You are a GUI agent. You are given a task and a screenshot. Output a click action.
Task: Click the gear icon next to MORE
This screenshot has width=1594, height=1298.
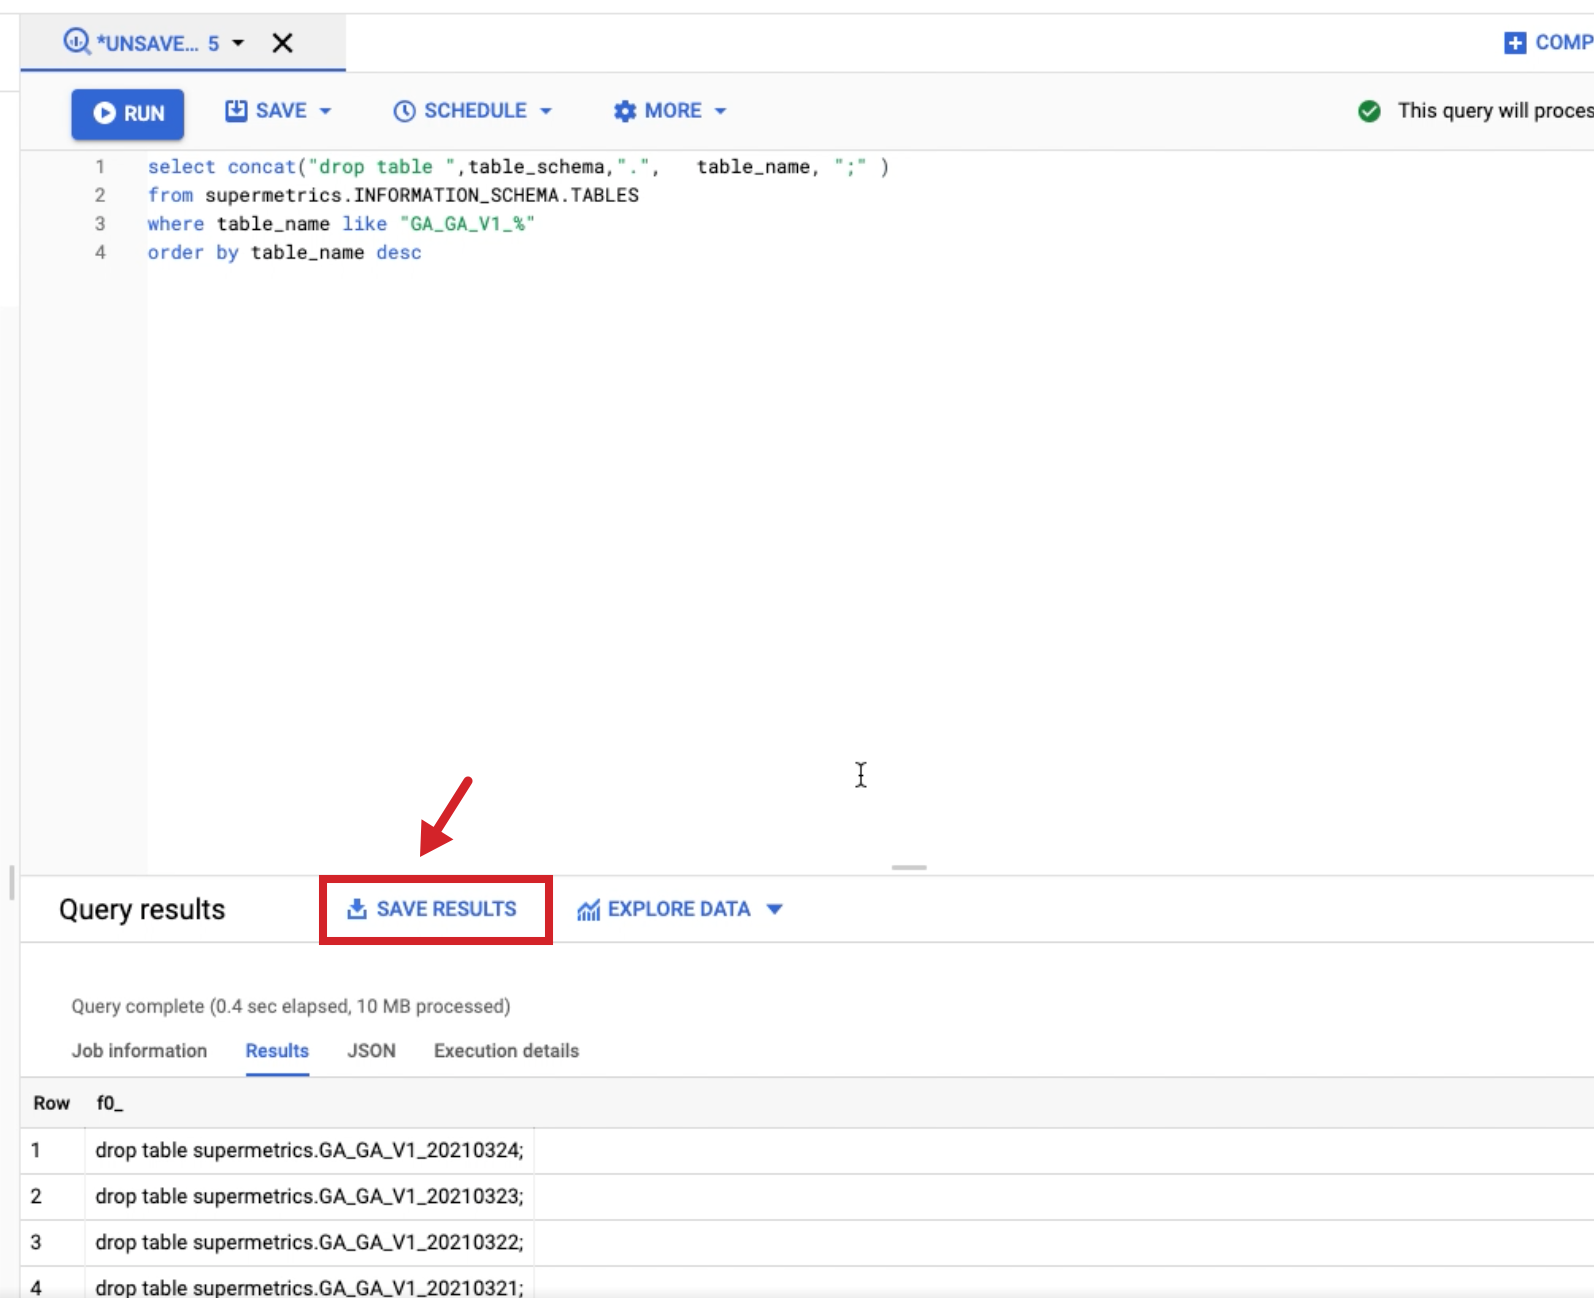pos(625,111)
